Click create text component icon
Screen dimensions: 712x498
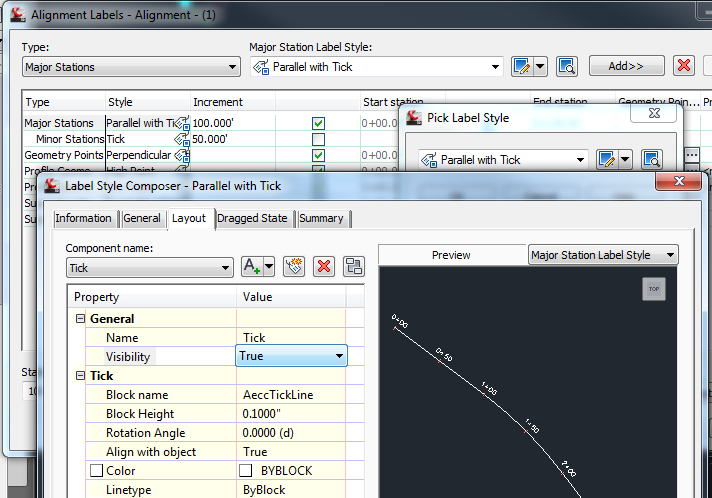click(x=252, y=266)
